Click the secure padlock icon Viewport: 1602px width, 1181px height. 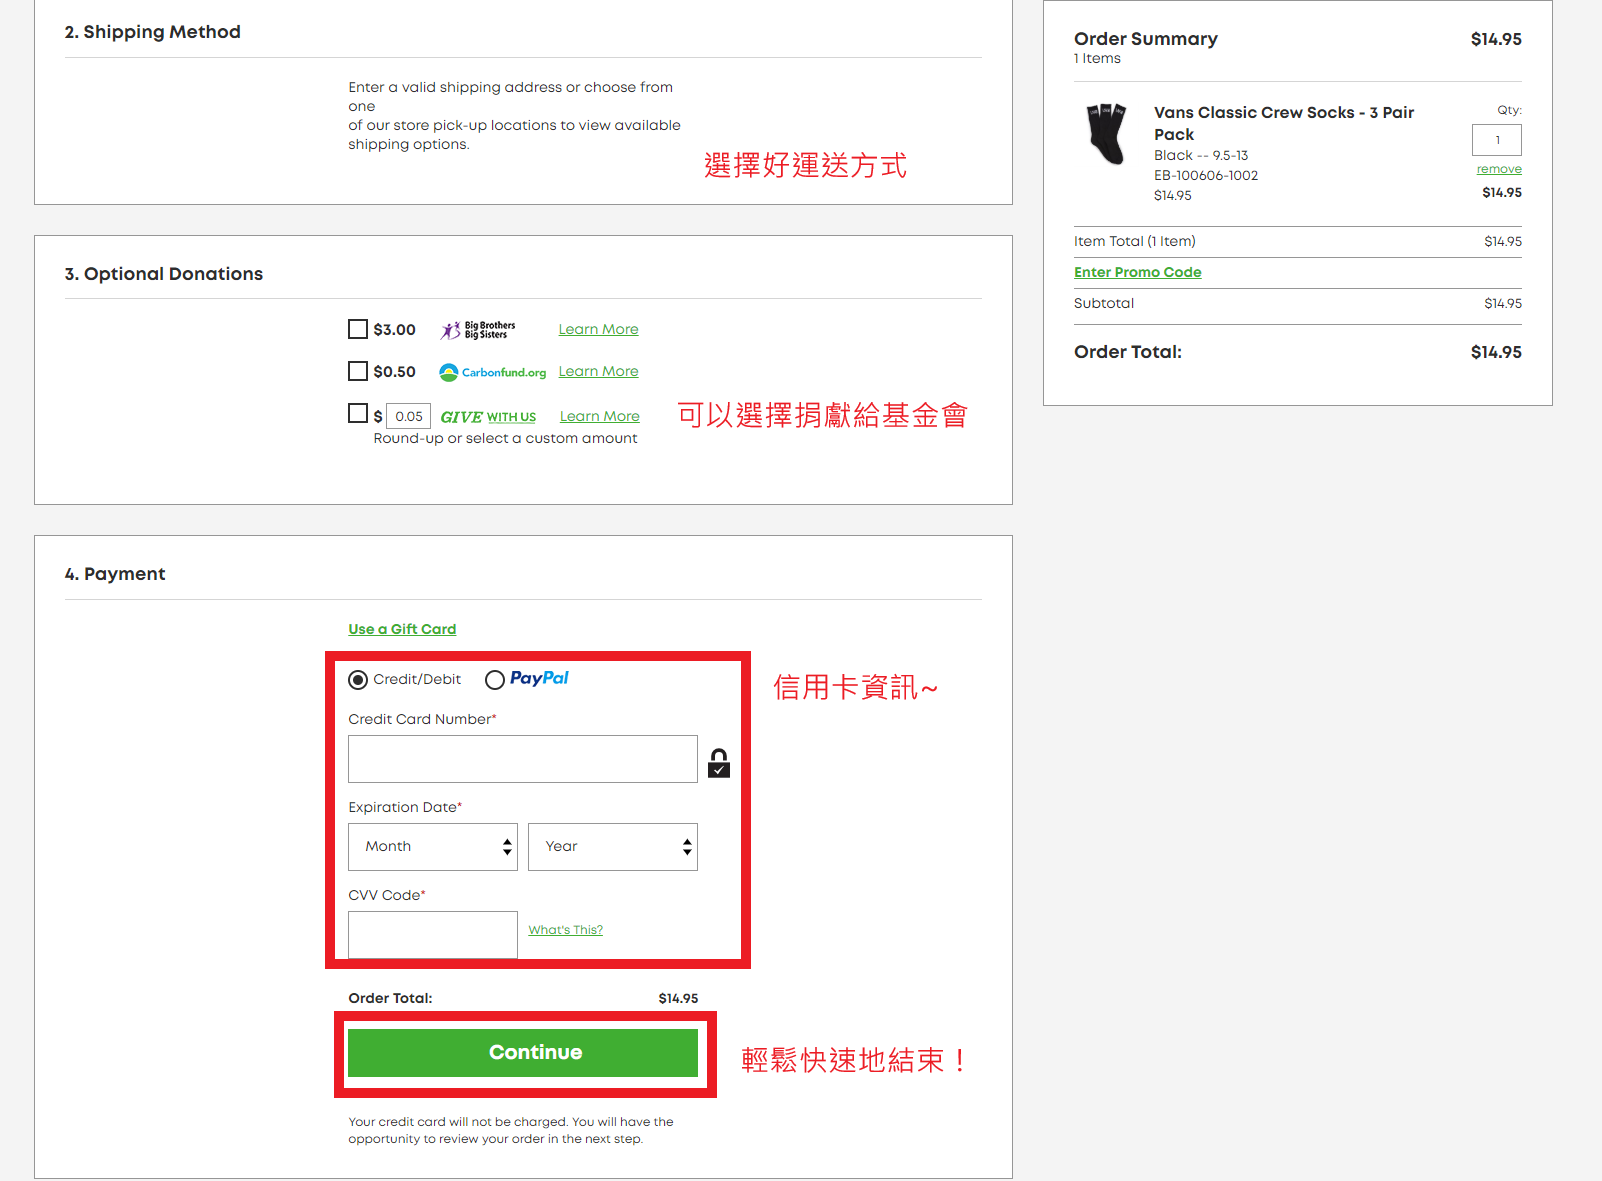[718, 763]
